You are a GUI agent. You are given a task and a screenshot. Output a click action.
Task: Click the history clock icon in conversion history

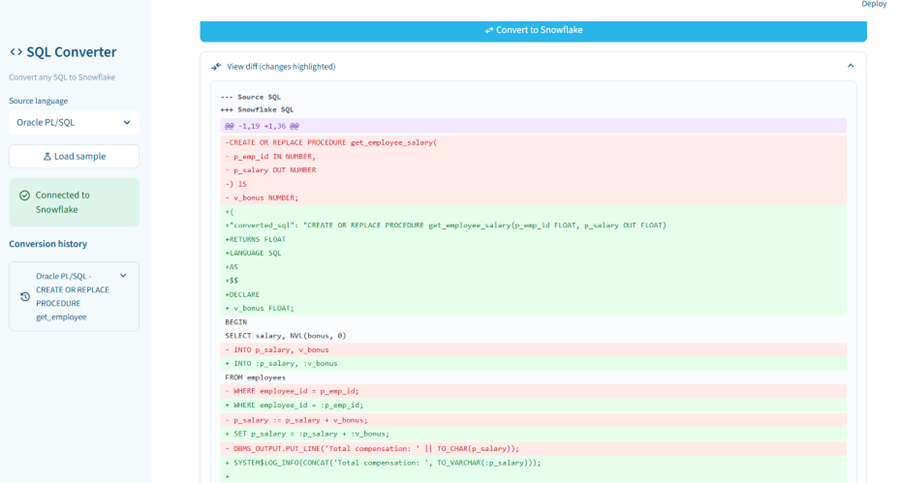tap(25, 297)
